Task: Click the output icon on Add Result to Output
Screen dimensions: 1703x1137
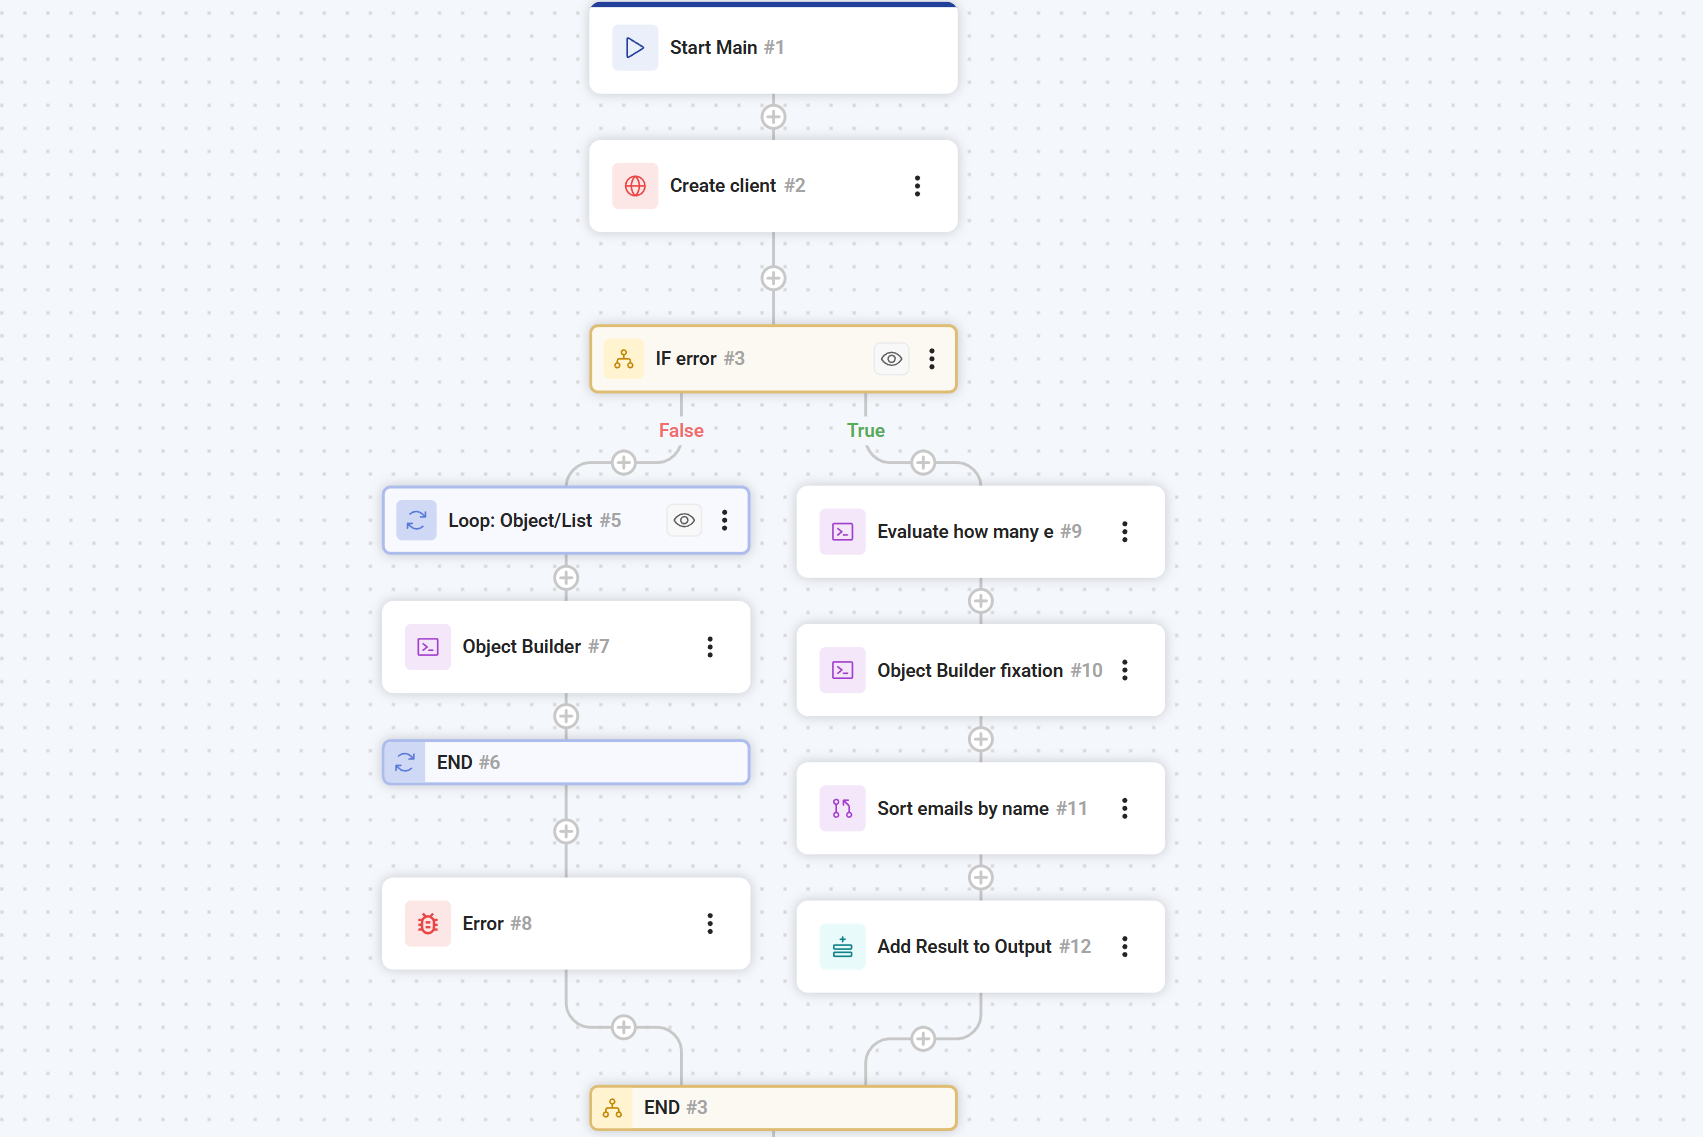Action: [842, 946]
